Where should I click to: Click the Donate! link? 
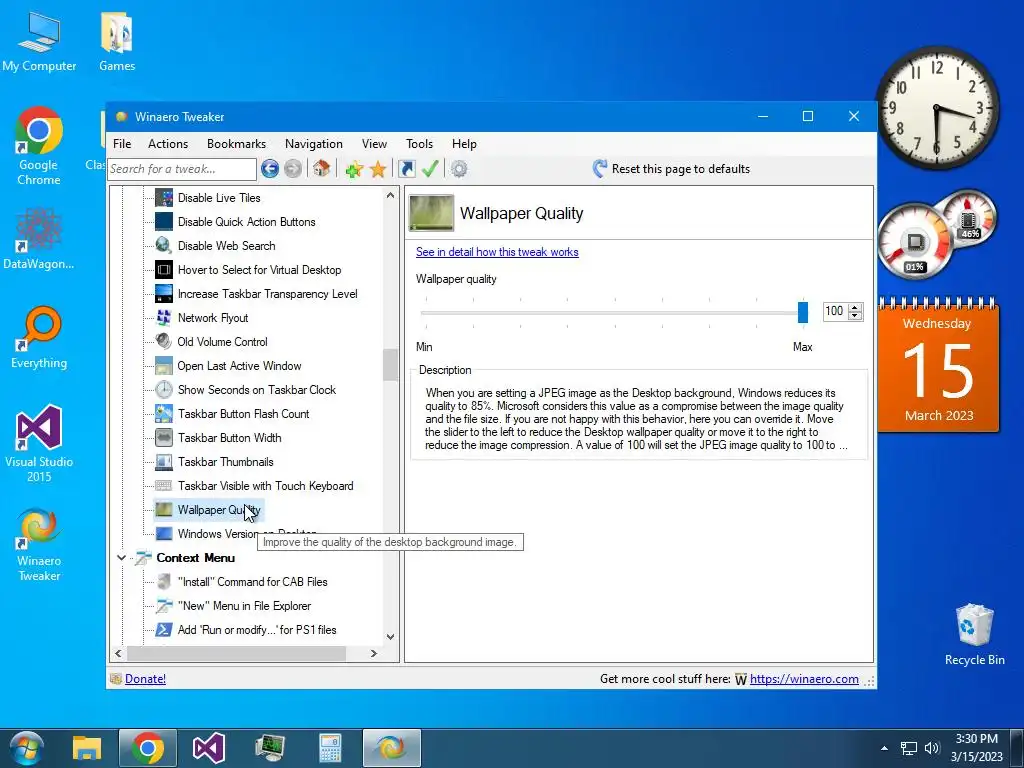pos(145,679)
